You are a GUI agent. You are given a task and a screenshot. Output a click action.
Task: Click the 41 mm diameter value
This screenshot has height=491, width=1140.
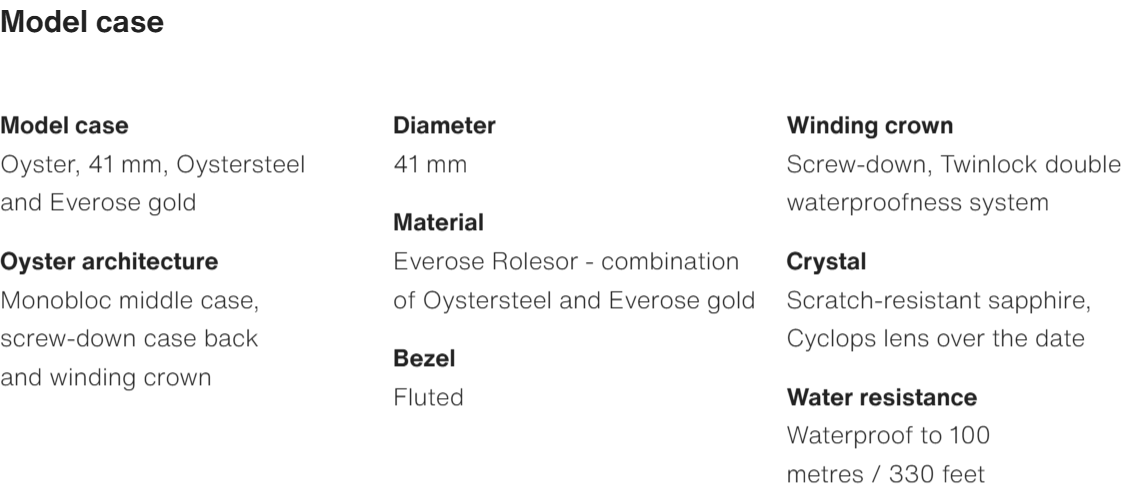(x=430, y=164)
